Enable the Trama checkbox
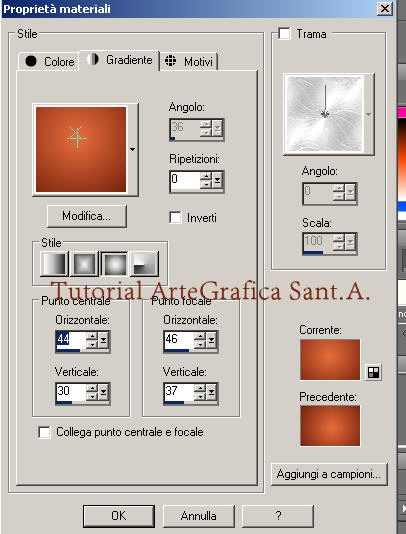Viewport: 406px width, 534px height. coord(284,34)
